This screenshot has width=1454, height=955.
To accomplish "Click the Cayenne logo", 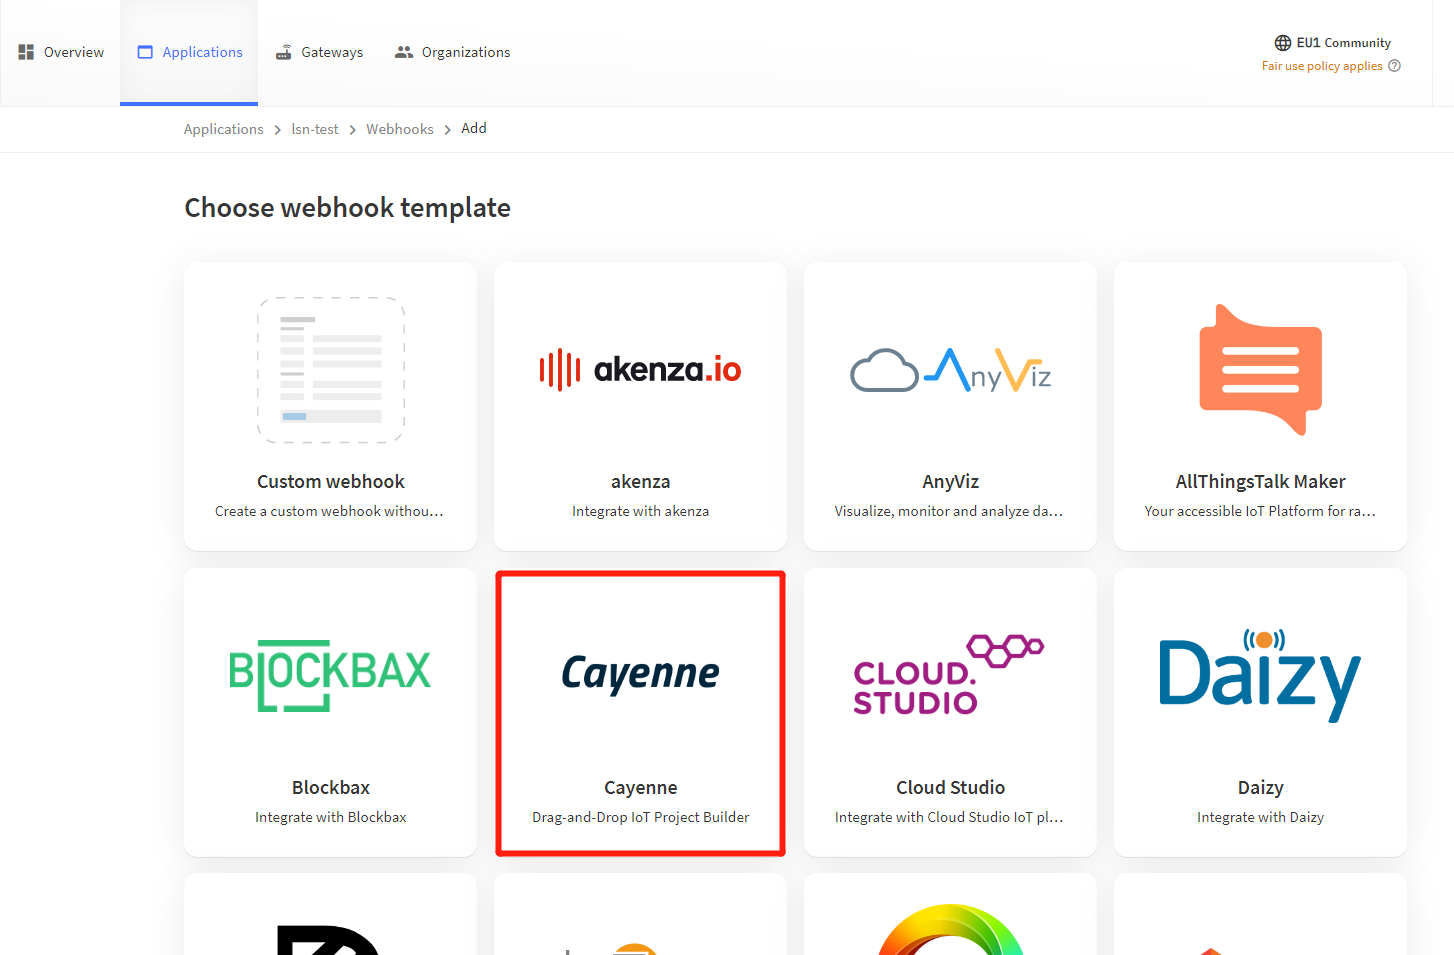I will (x=641, y=673).
